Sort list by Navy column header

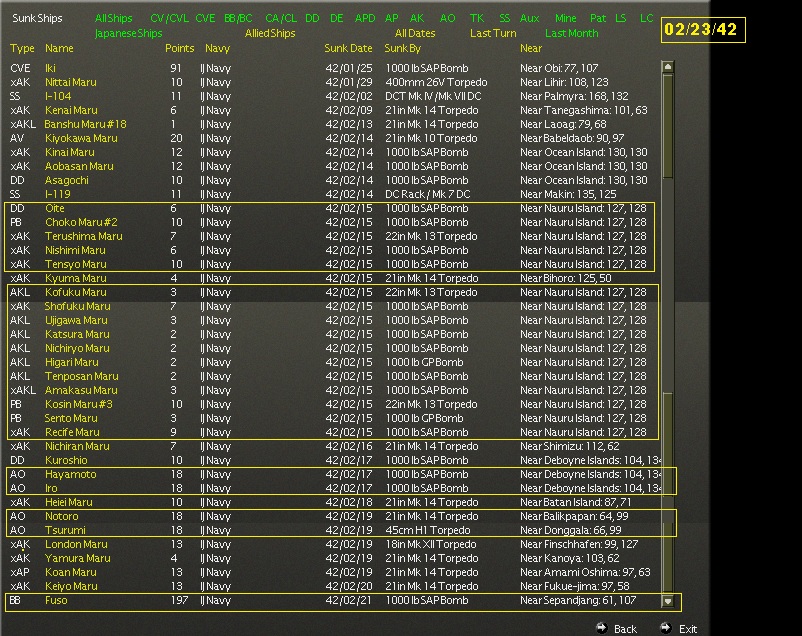click(217, 49)
